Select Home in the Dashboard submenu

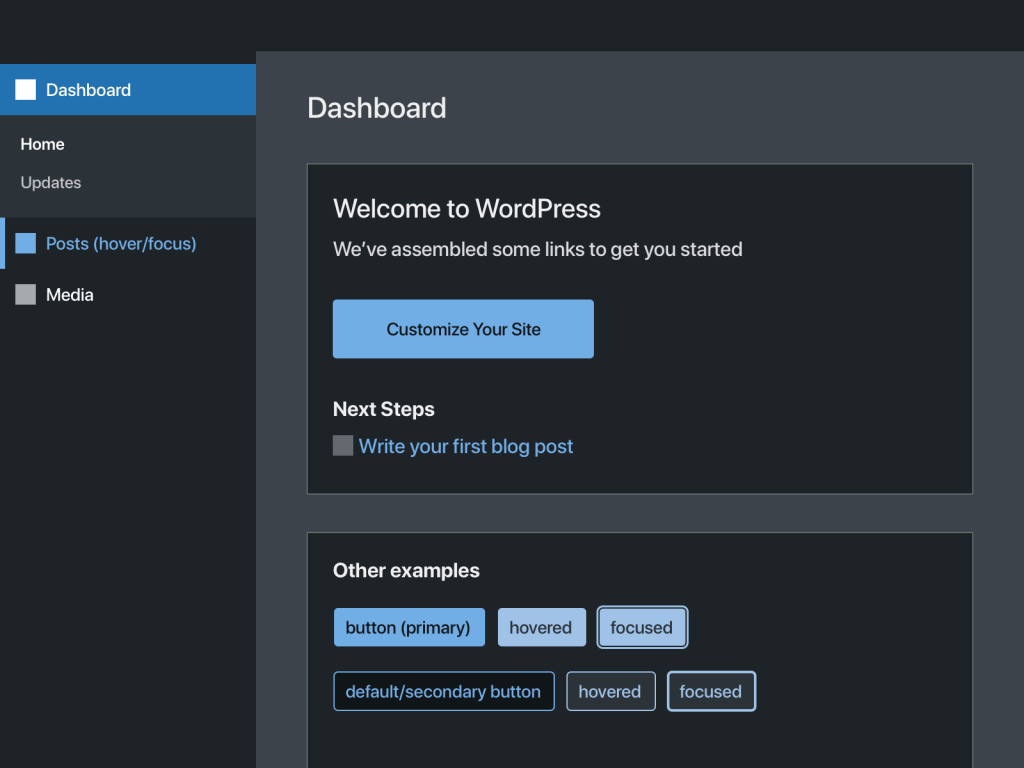(42, 144)
